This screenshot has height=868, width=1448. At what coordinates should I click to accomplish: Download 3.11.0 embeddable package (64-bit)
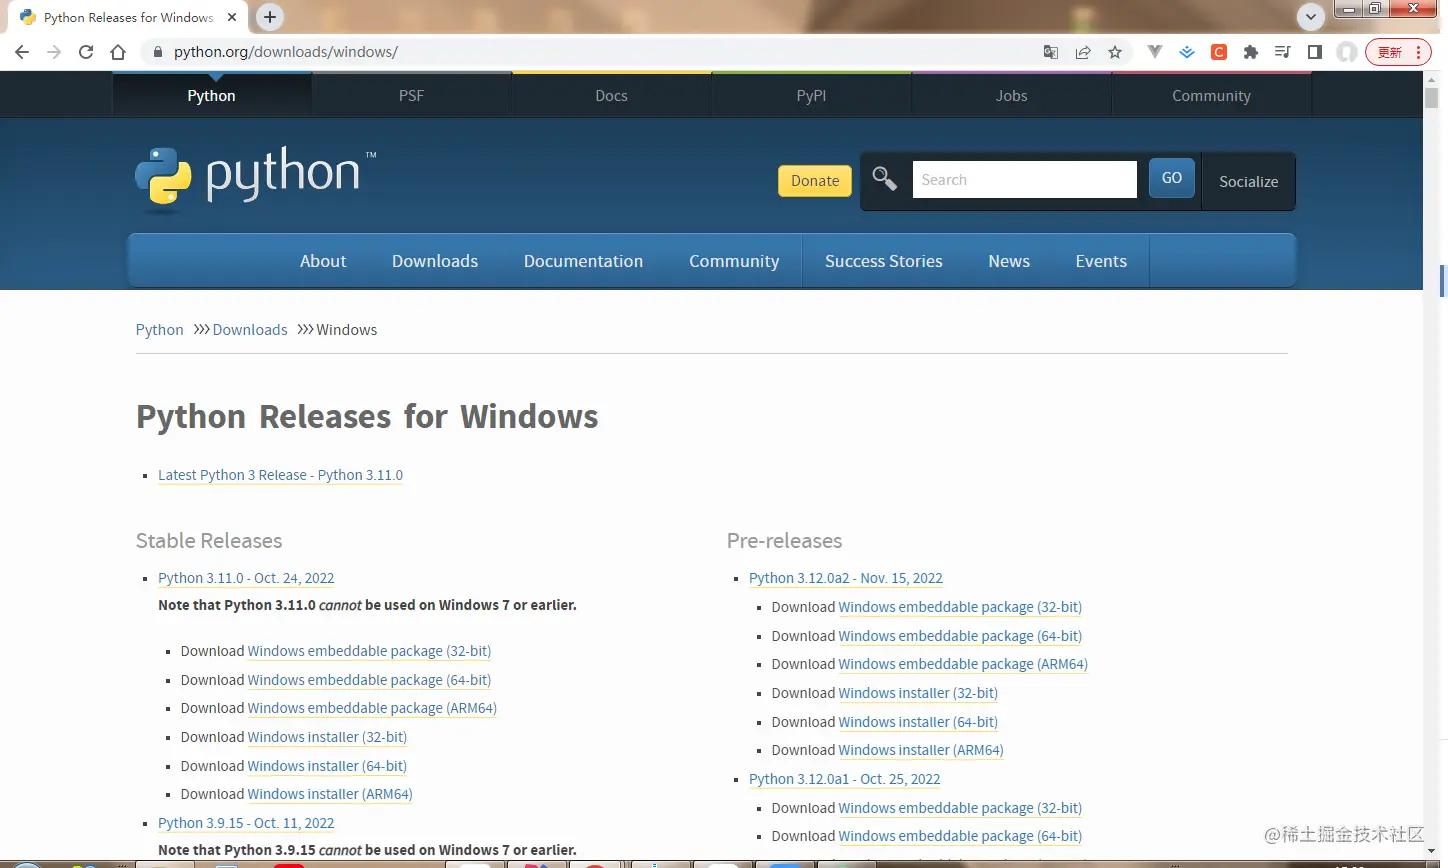tap(369, 680)
